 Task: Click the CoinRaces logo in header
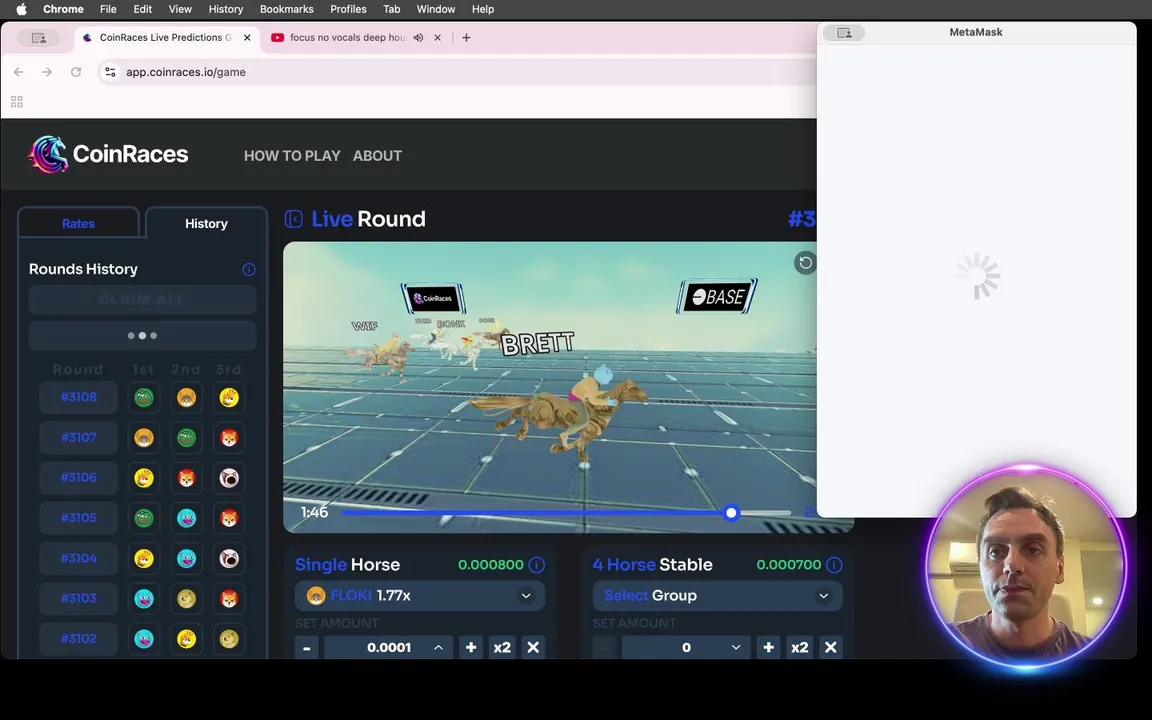coord(108,154)
